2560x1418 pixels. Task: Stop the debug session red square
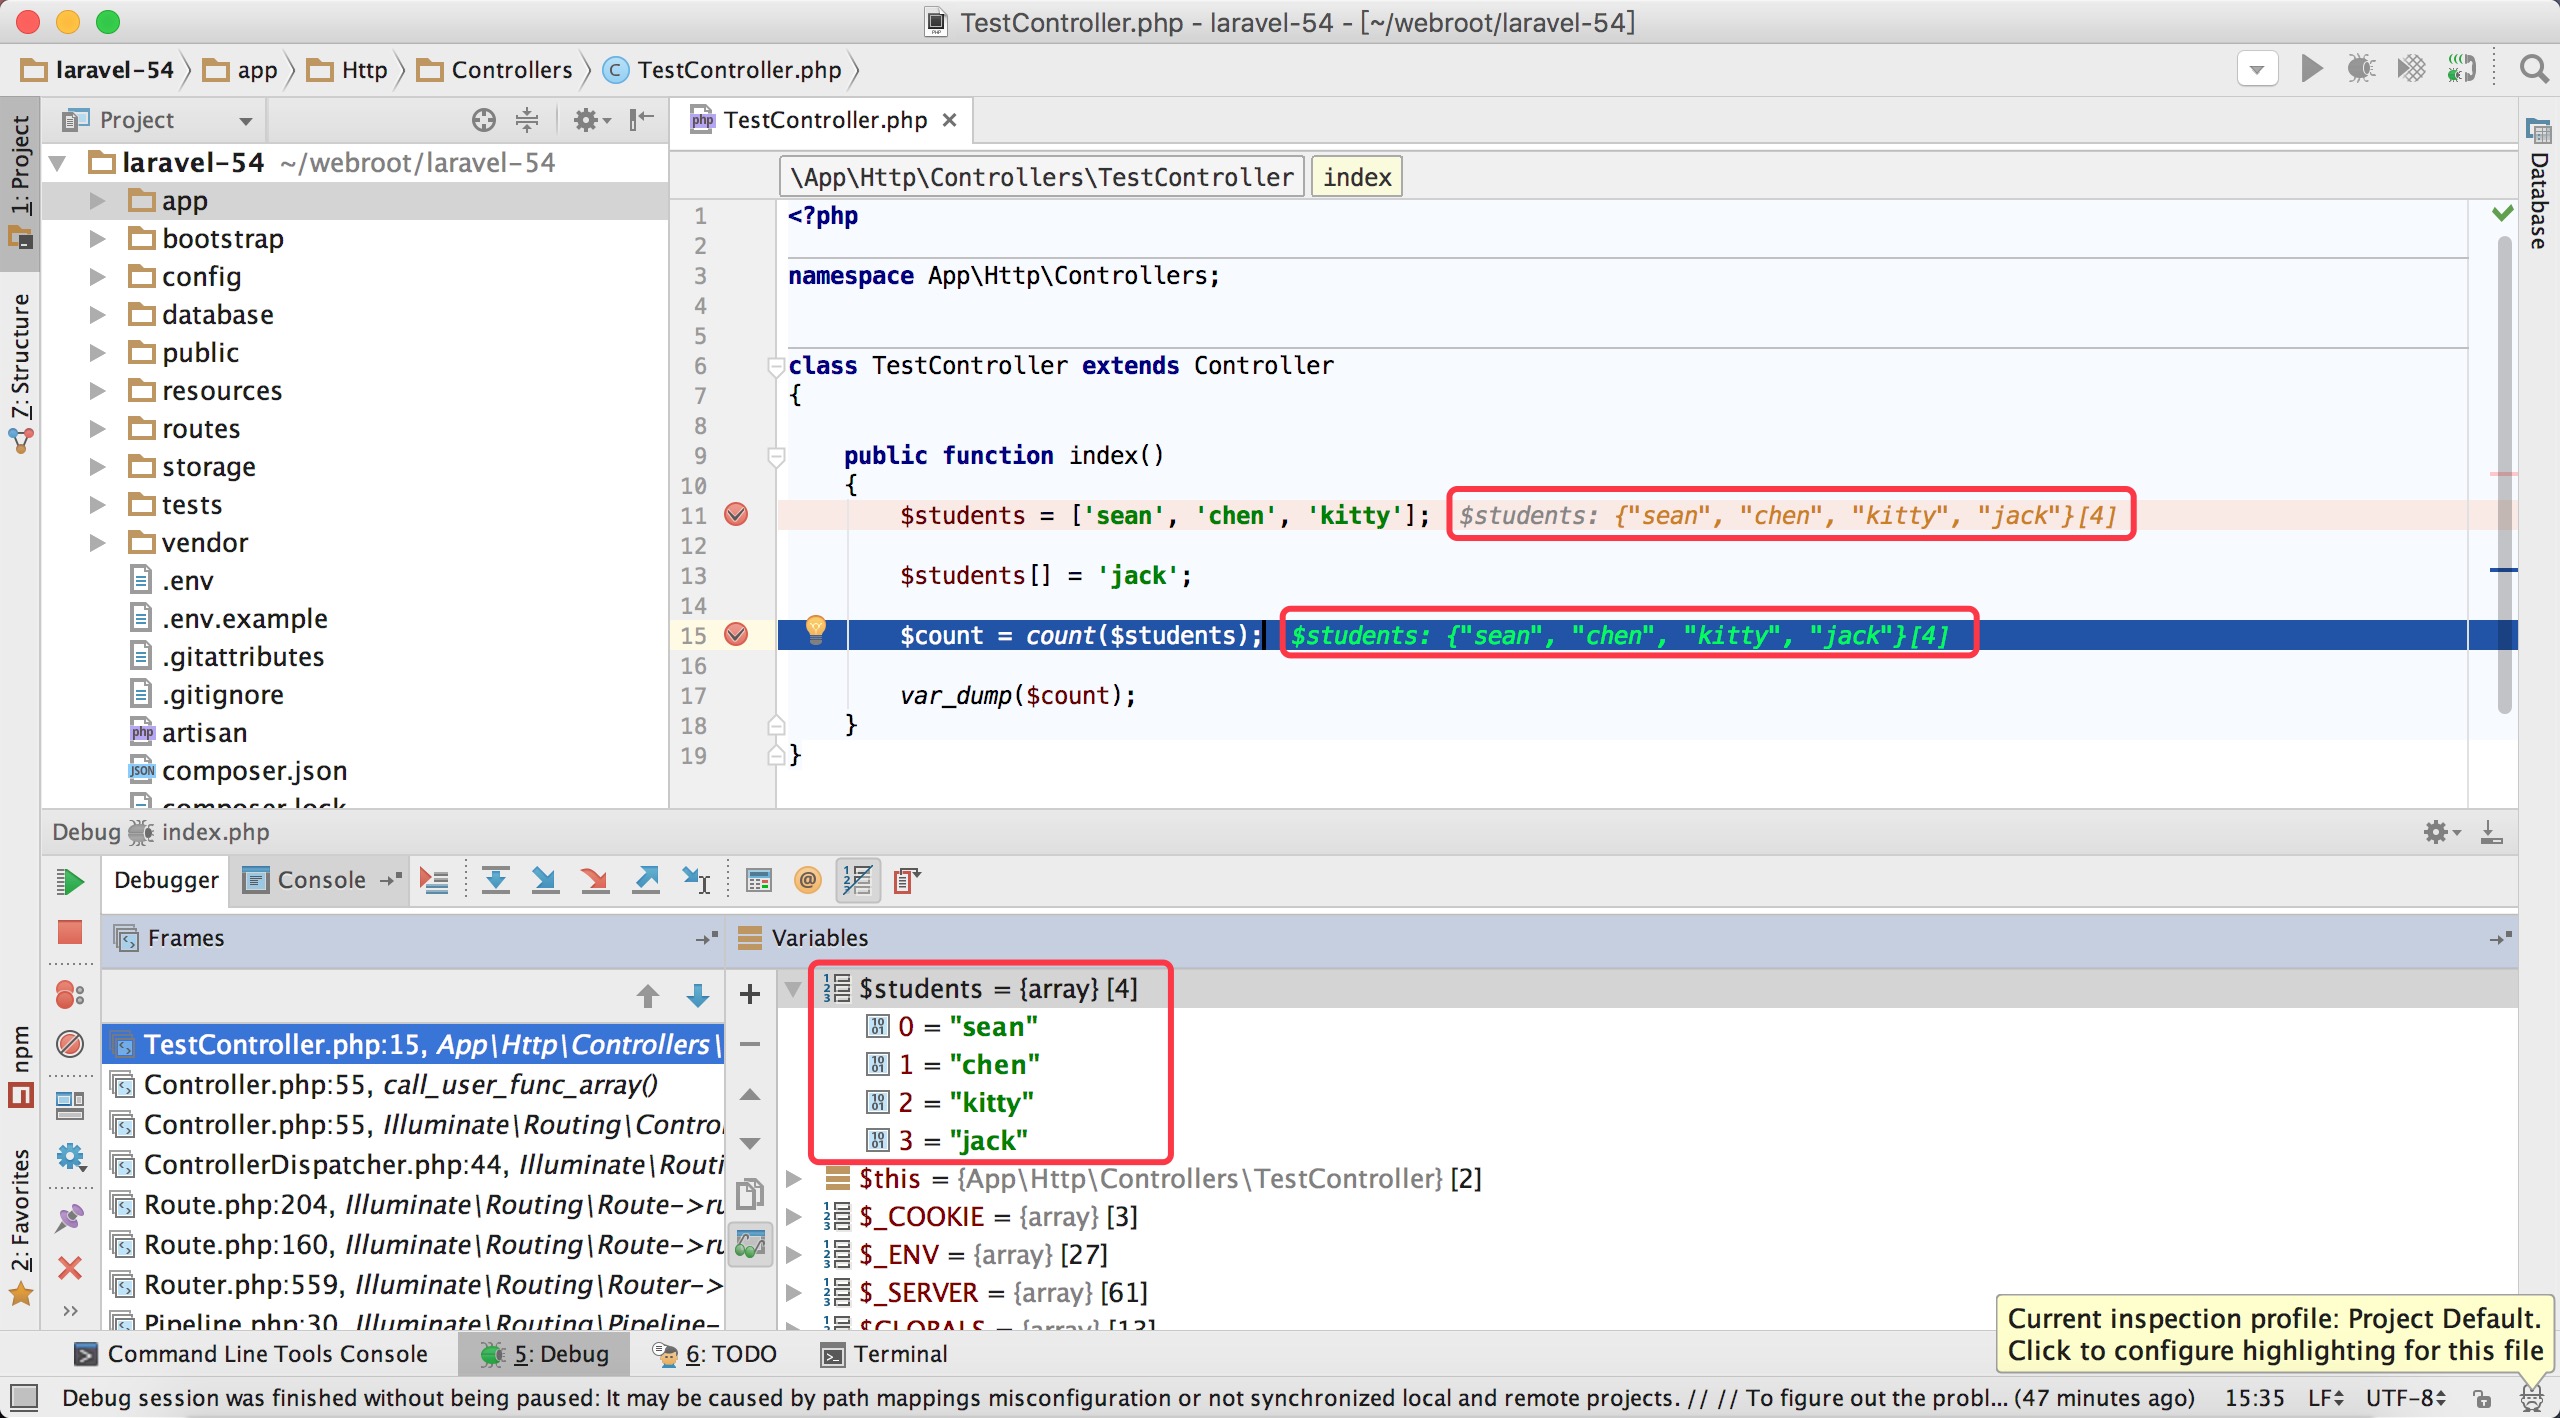(x=70, y=933)
